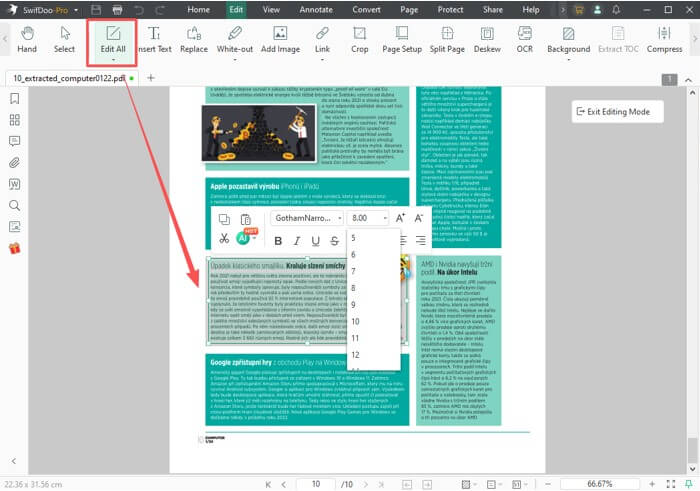This screenshot has width=700, height=491.
Task: Expand the Background dropdown arrow
Action: pyautogui.click(x=568, y=59)
